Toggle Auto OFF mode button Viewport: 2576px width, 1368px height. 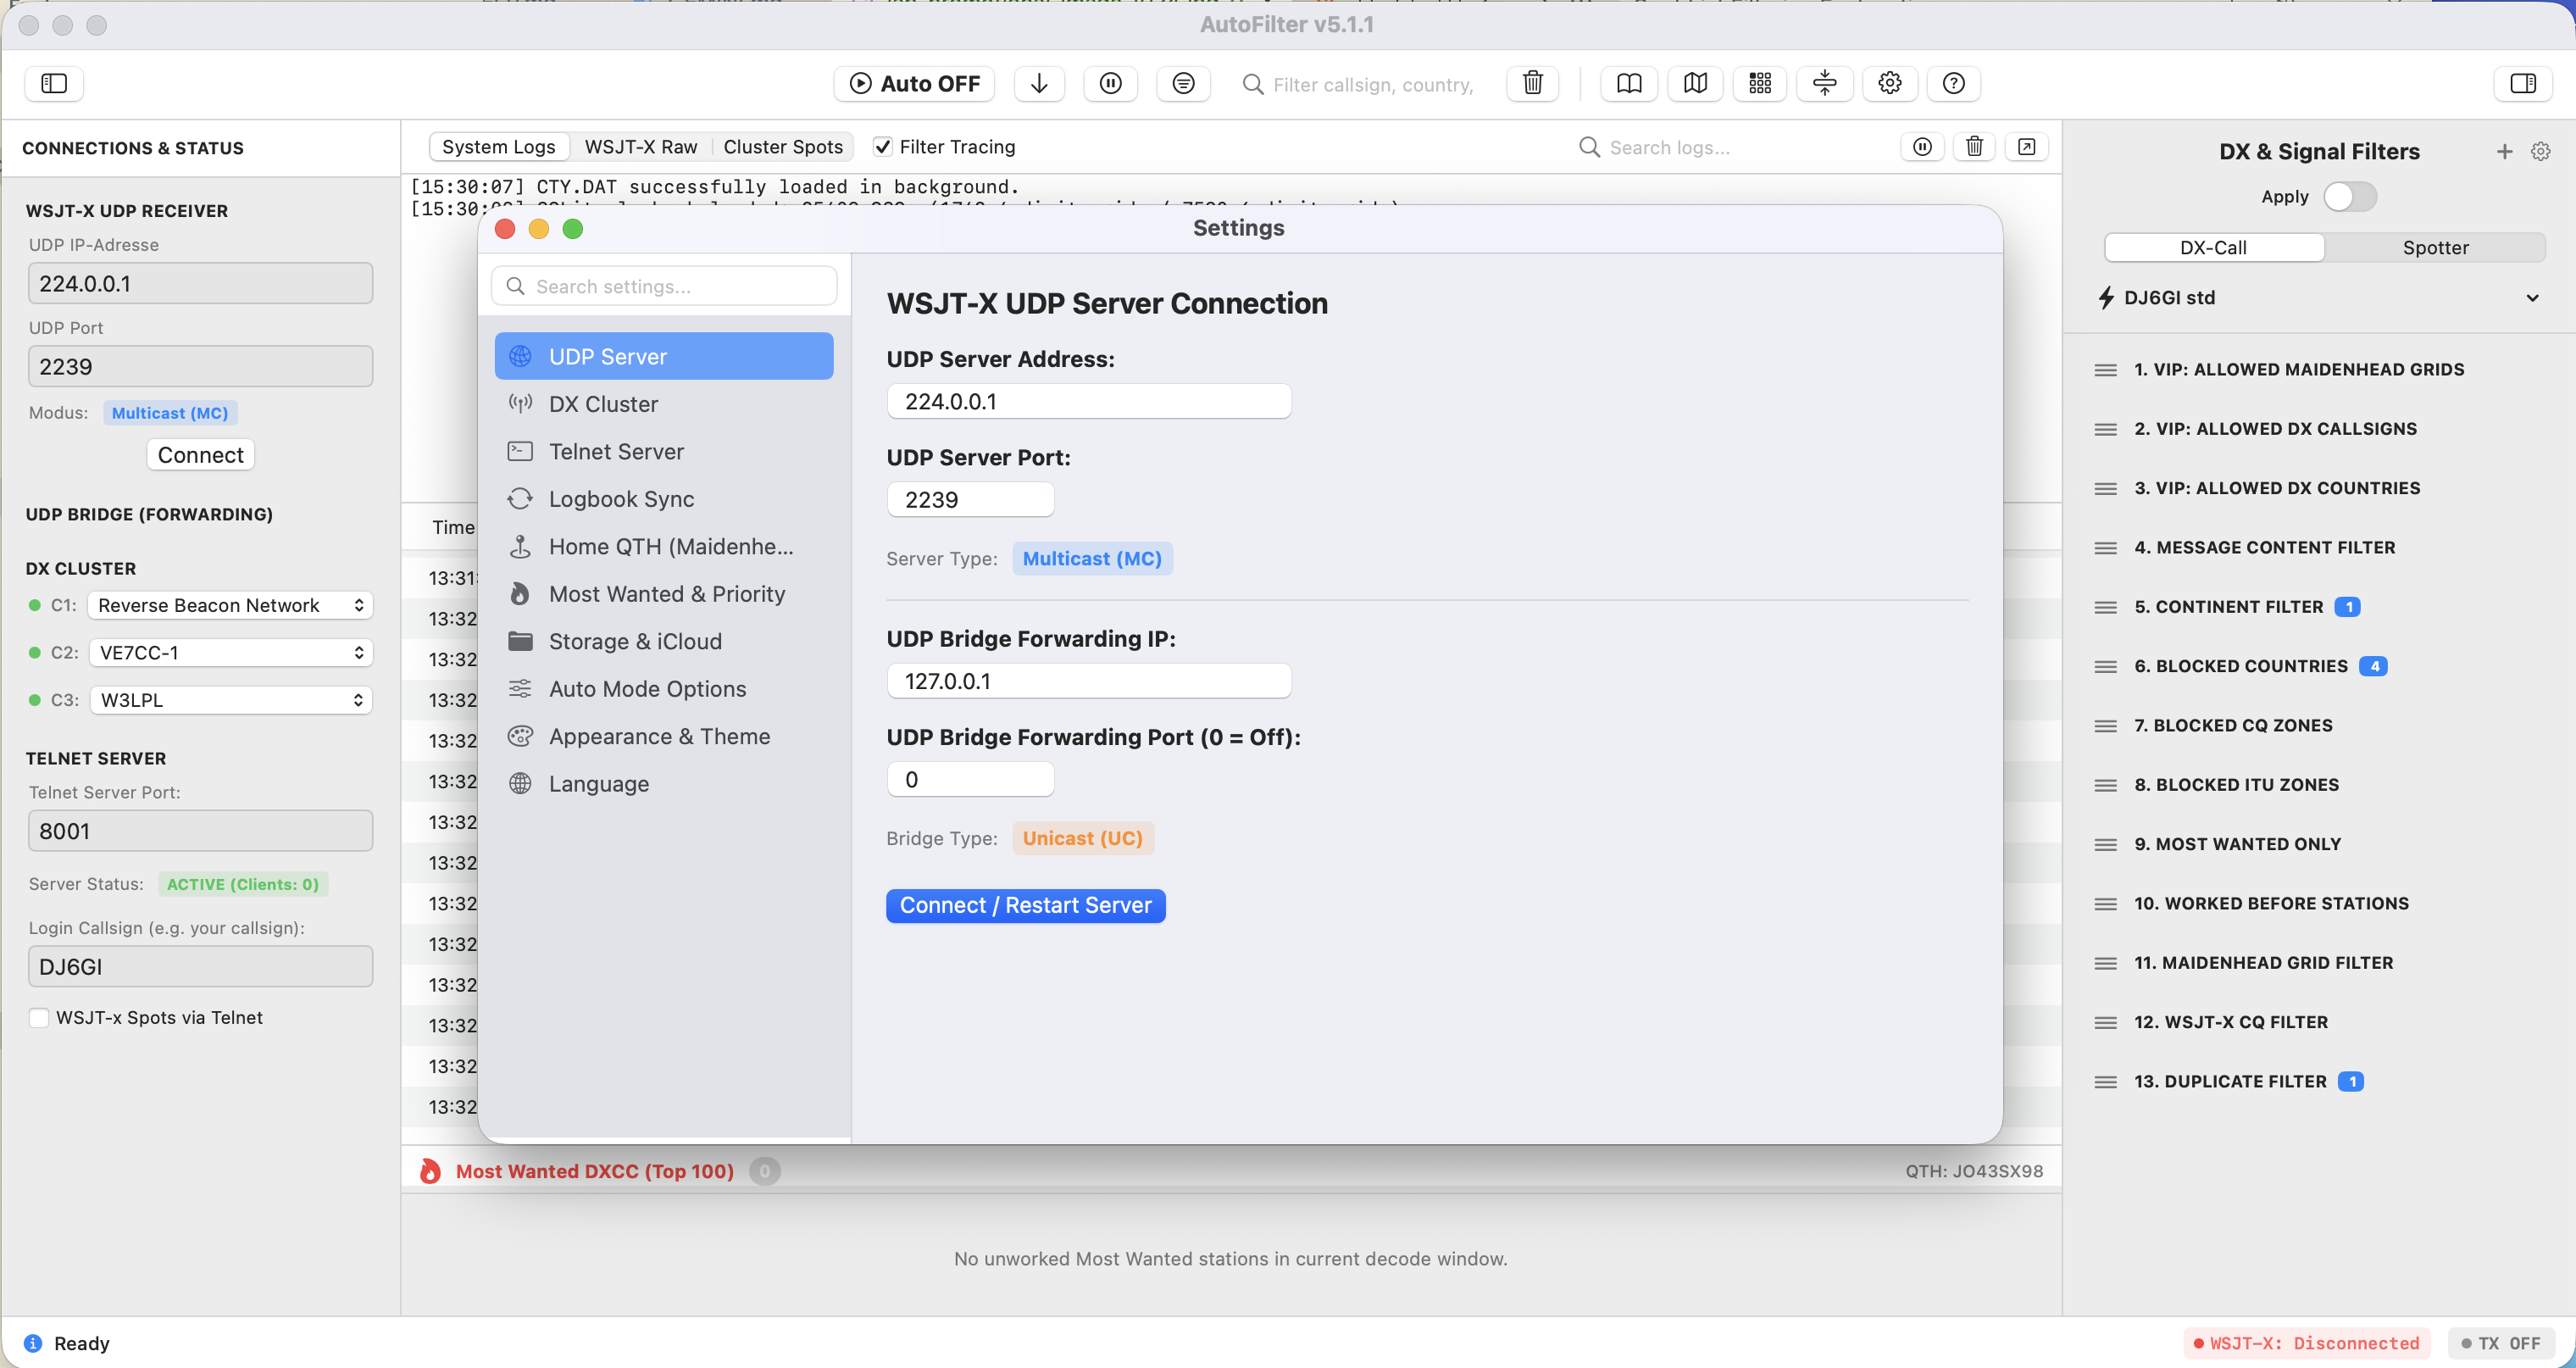click(914, 84)
